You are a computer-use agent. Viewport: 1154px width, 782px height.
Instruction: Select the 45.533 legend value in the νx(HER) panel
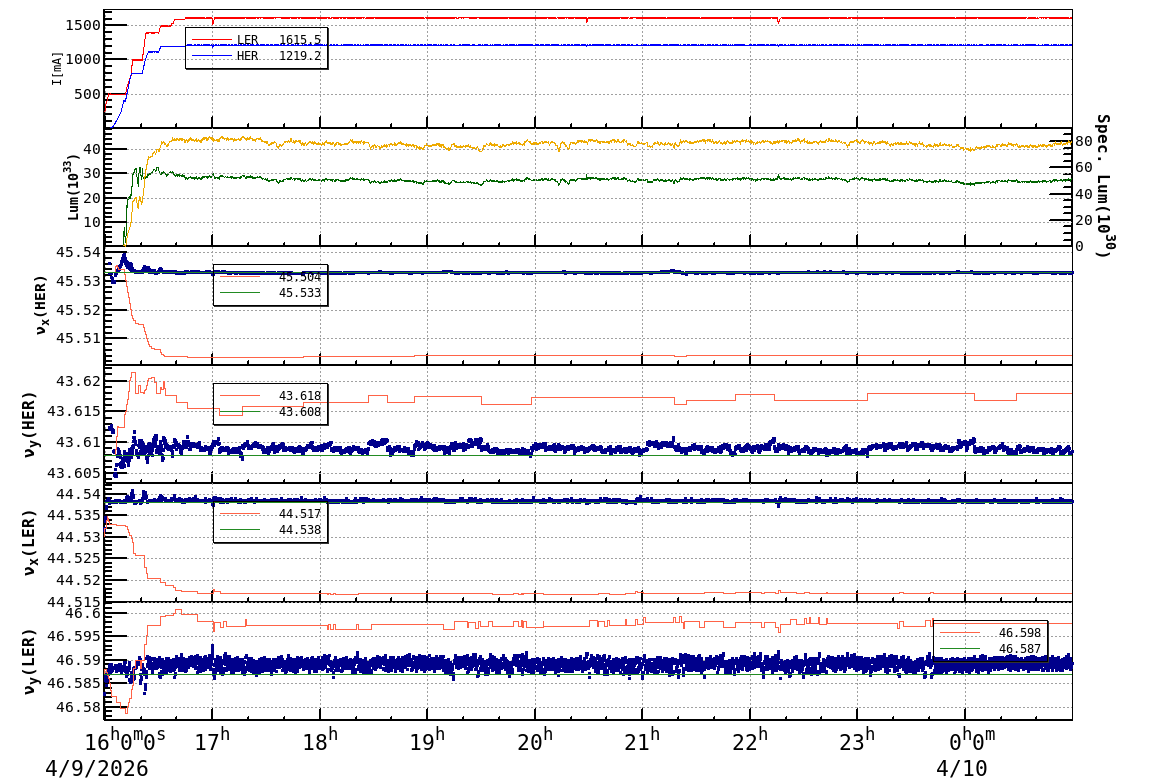[300, 293]
